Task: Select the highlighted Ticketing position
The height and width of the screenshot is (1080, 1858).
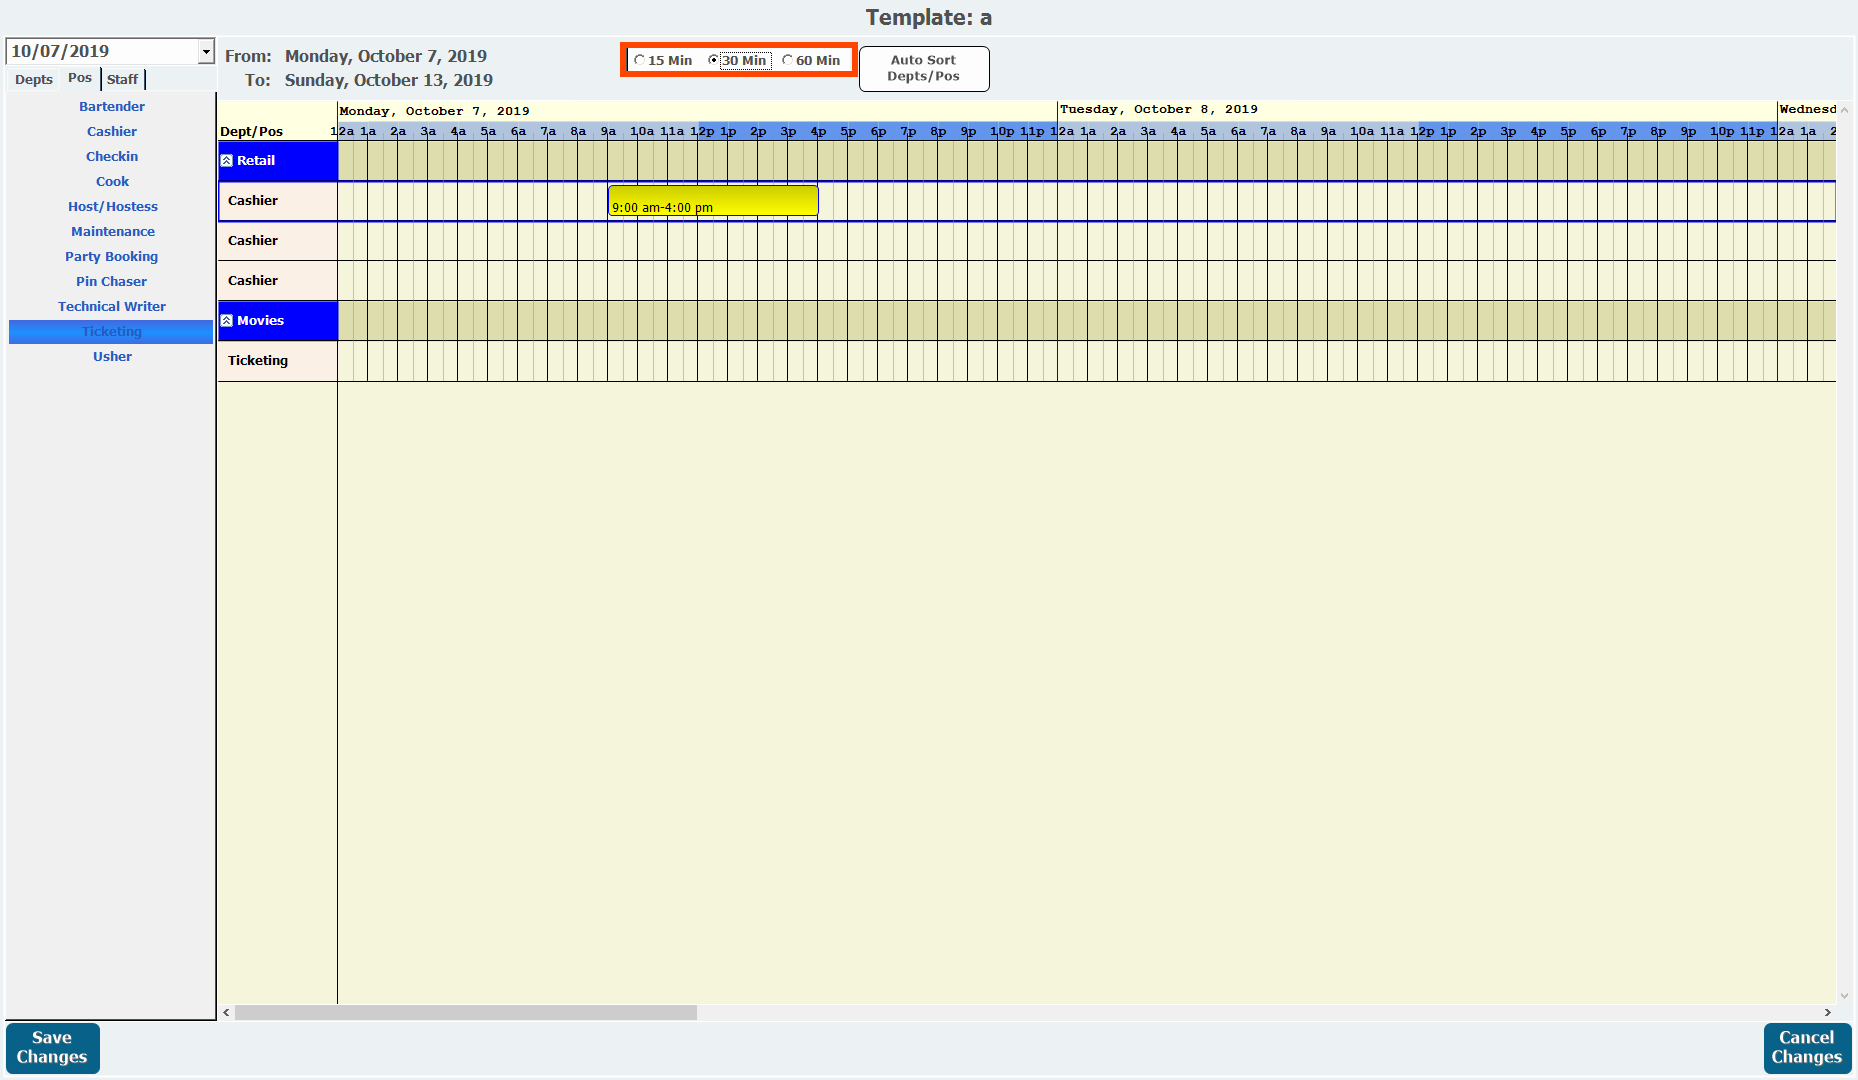Action: tap(112, 332)
